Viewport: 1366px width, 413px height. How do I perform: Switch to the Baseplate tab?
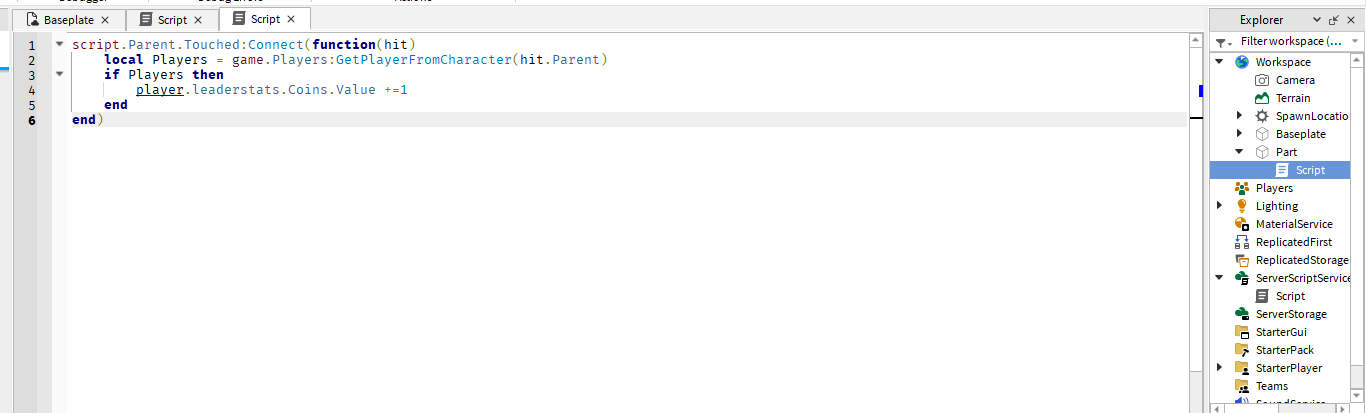pyautogui.click(x=68, y=20)
